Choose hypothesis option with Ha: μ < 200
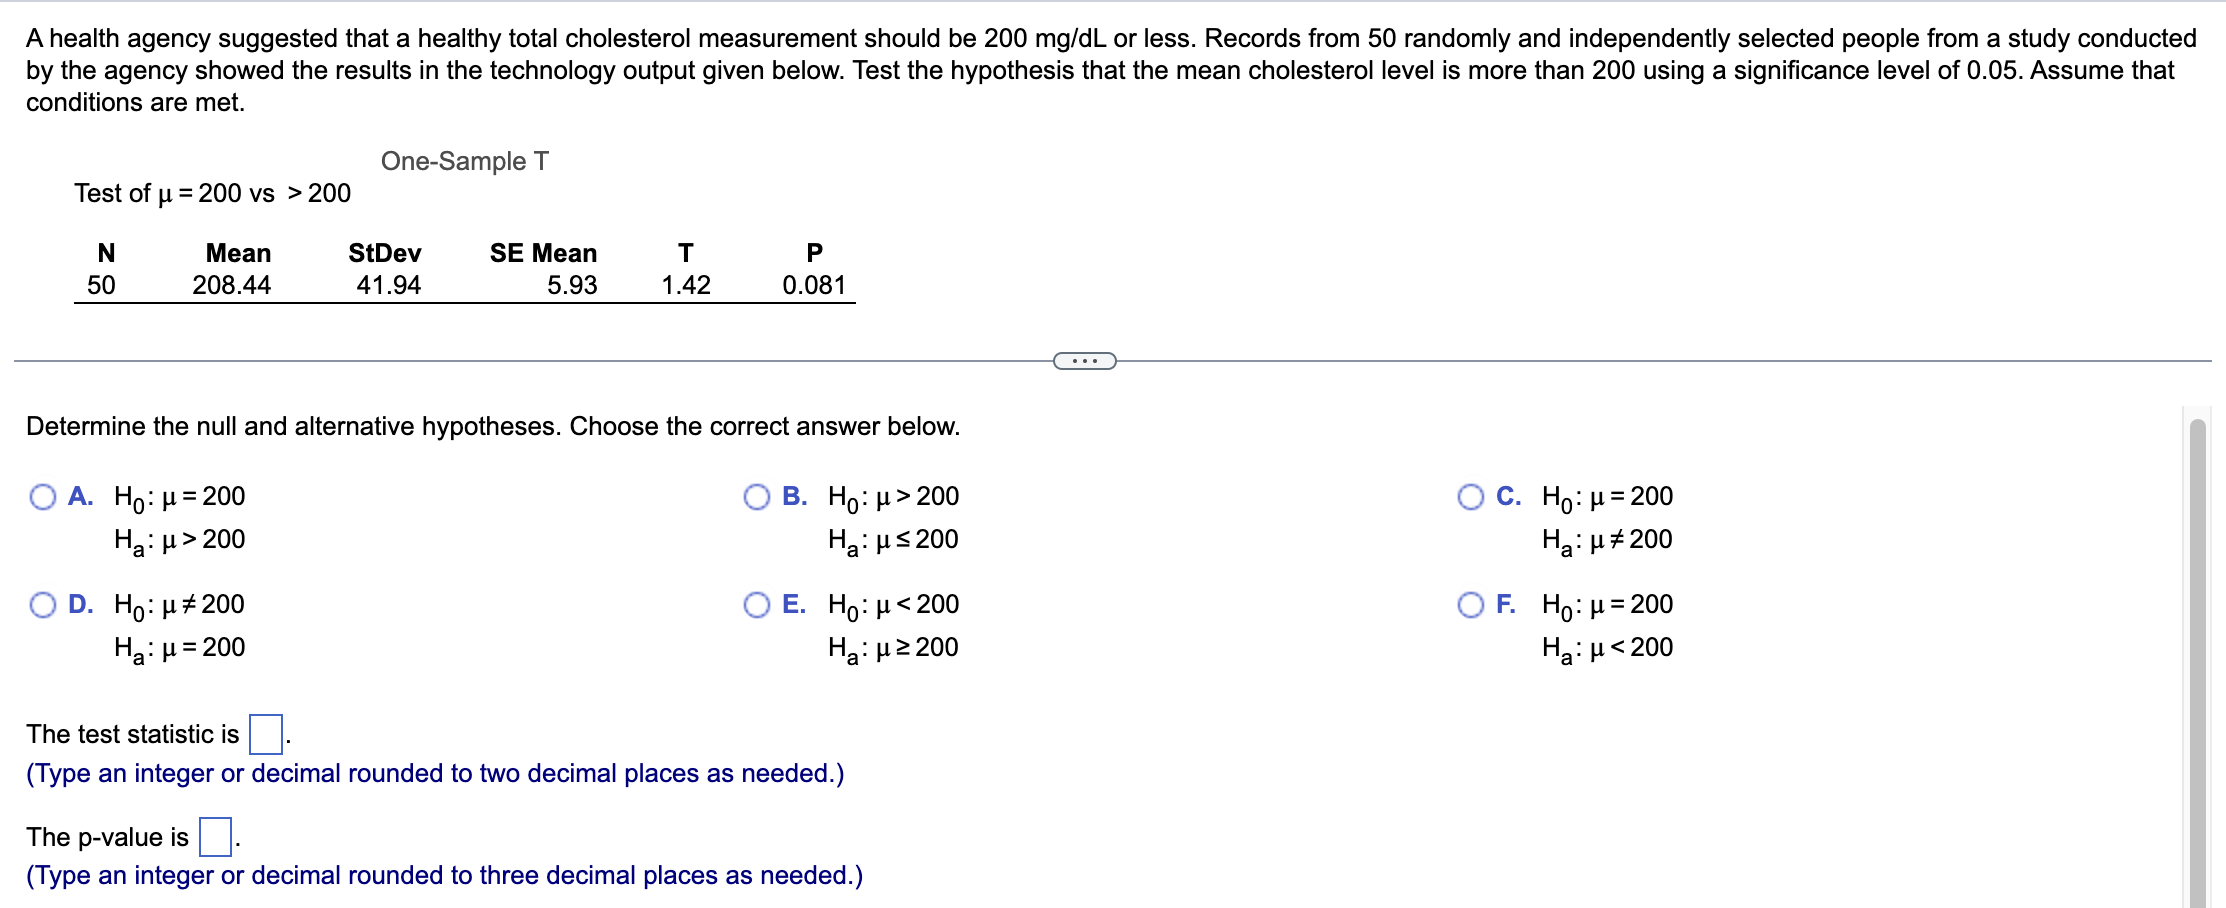The height and width of the screenshot is (908, 2226). 1472,605
